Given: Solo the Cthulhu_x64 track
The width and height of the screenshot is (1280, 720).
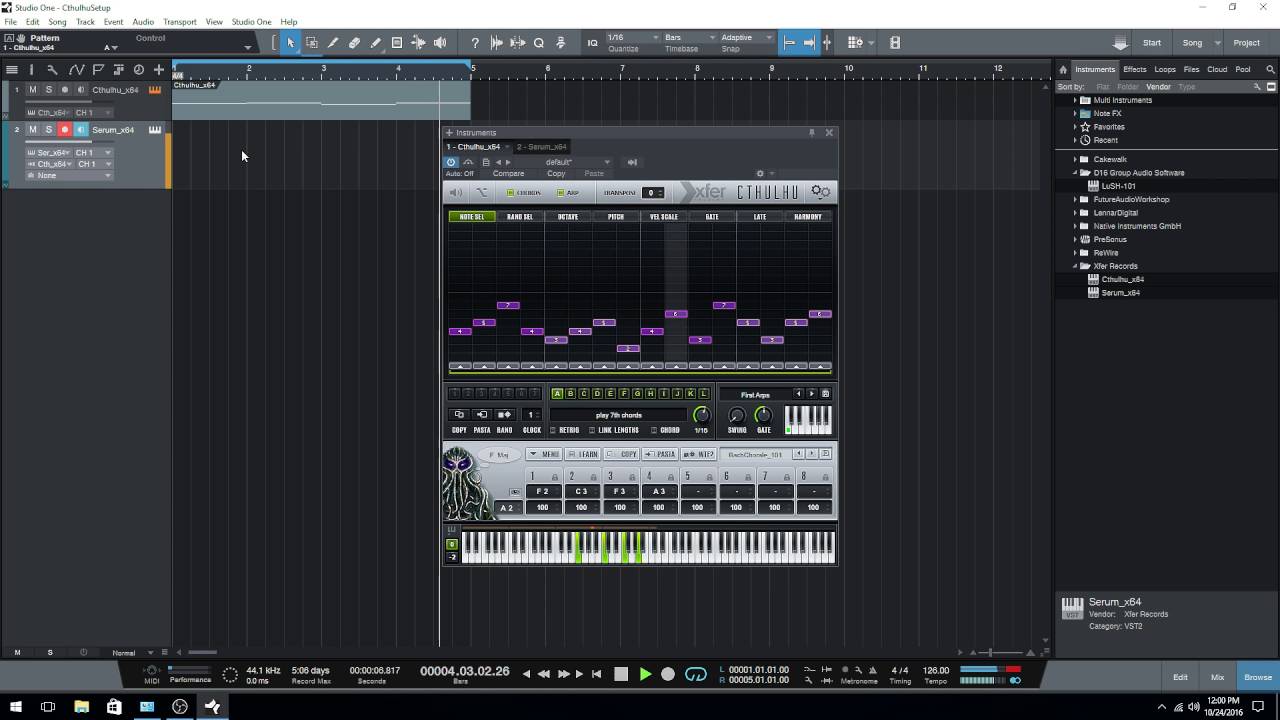Looking at the screenshot, I should tap(48, 90).
